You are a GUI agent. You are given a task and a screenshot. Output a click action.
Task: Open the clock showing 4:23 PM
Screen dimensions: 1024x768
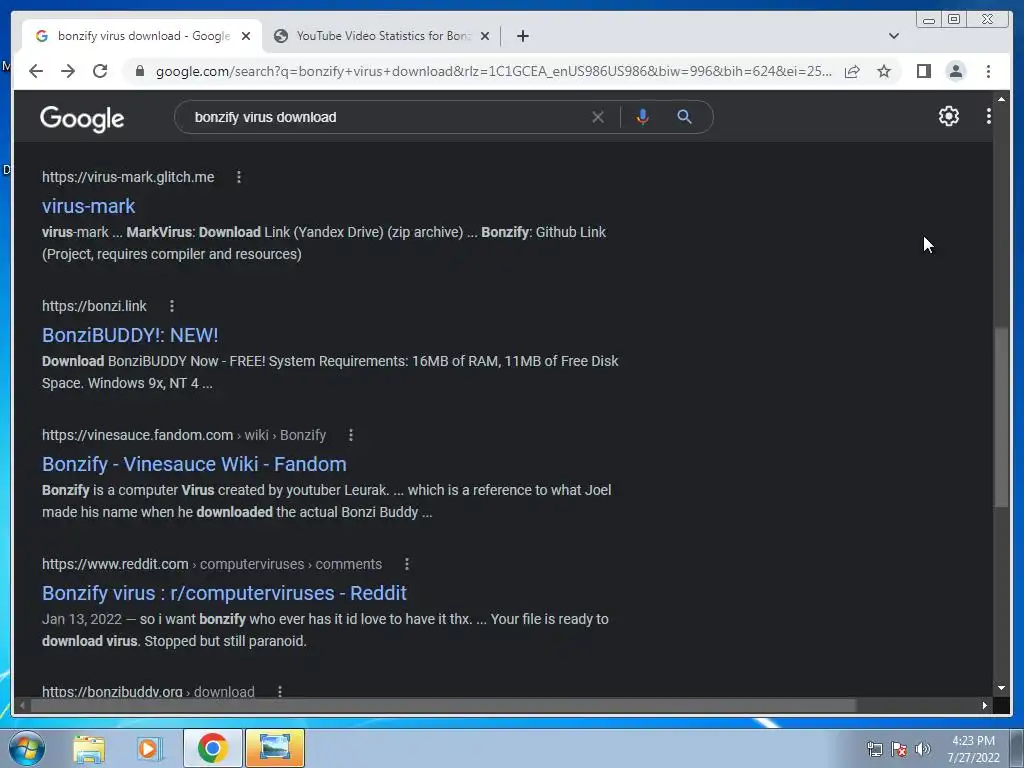click(x=973, y=749)
